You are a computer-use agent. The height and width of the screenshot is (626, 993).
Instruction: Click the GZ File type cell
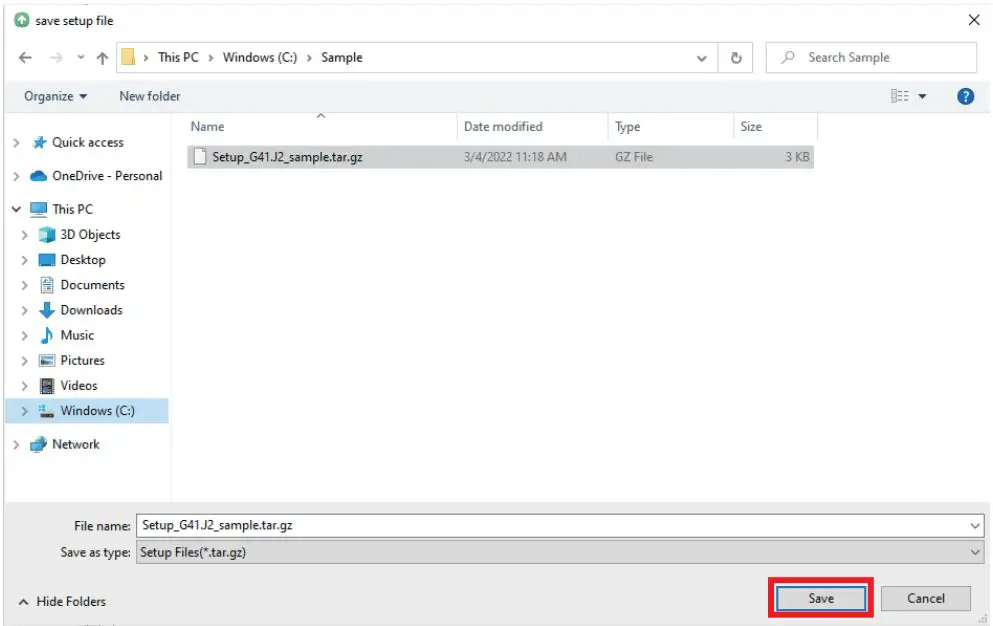(x=633, y=157)
